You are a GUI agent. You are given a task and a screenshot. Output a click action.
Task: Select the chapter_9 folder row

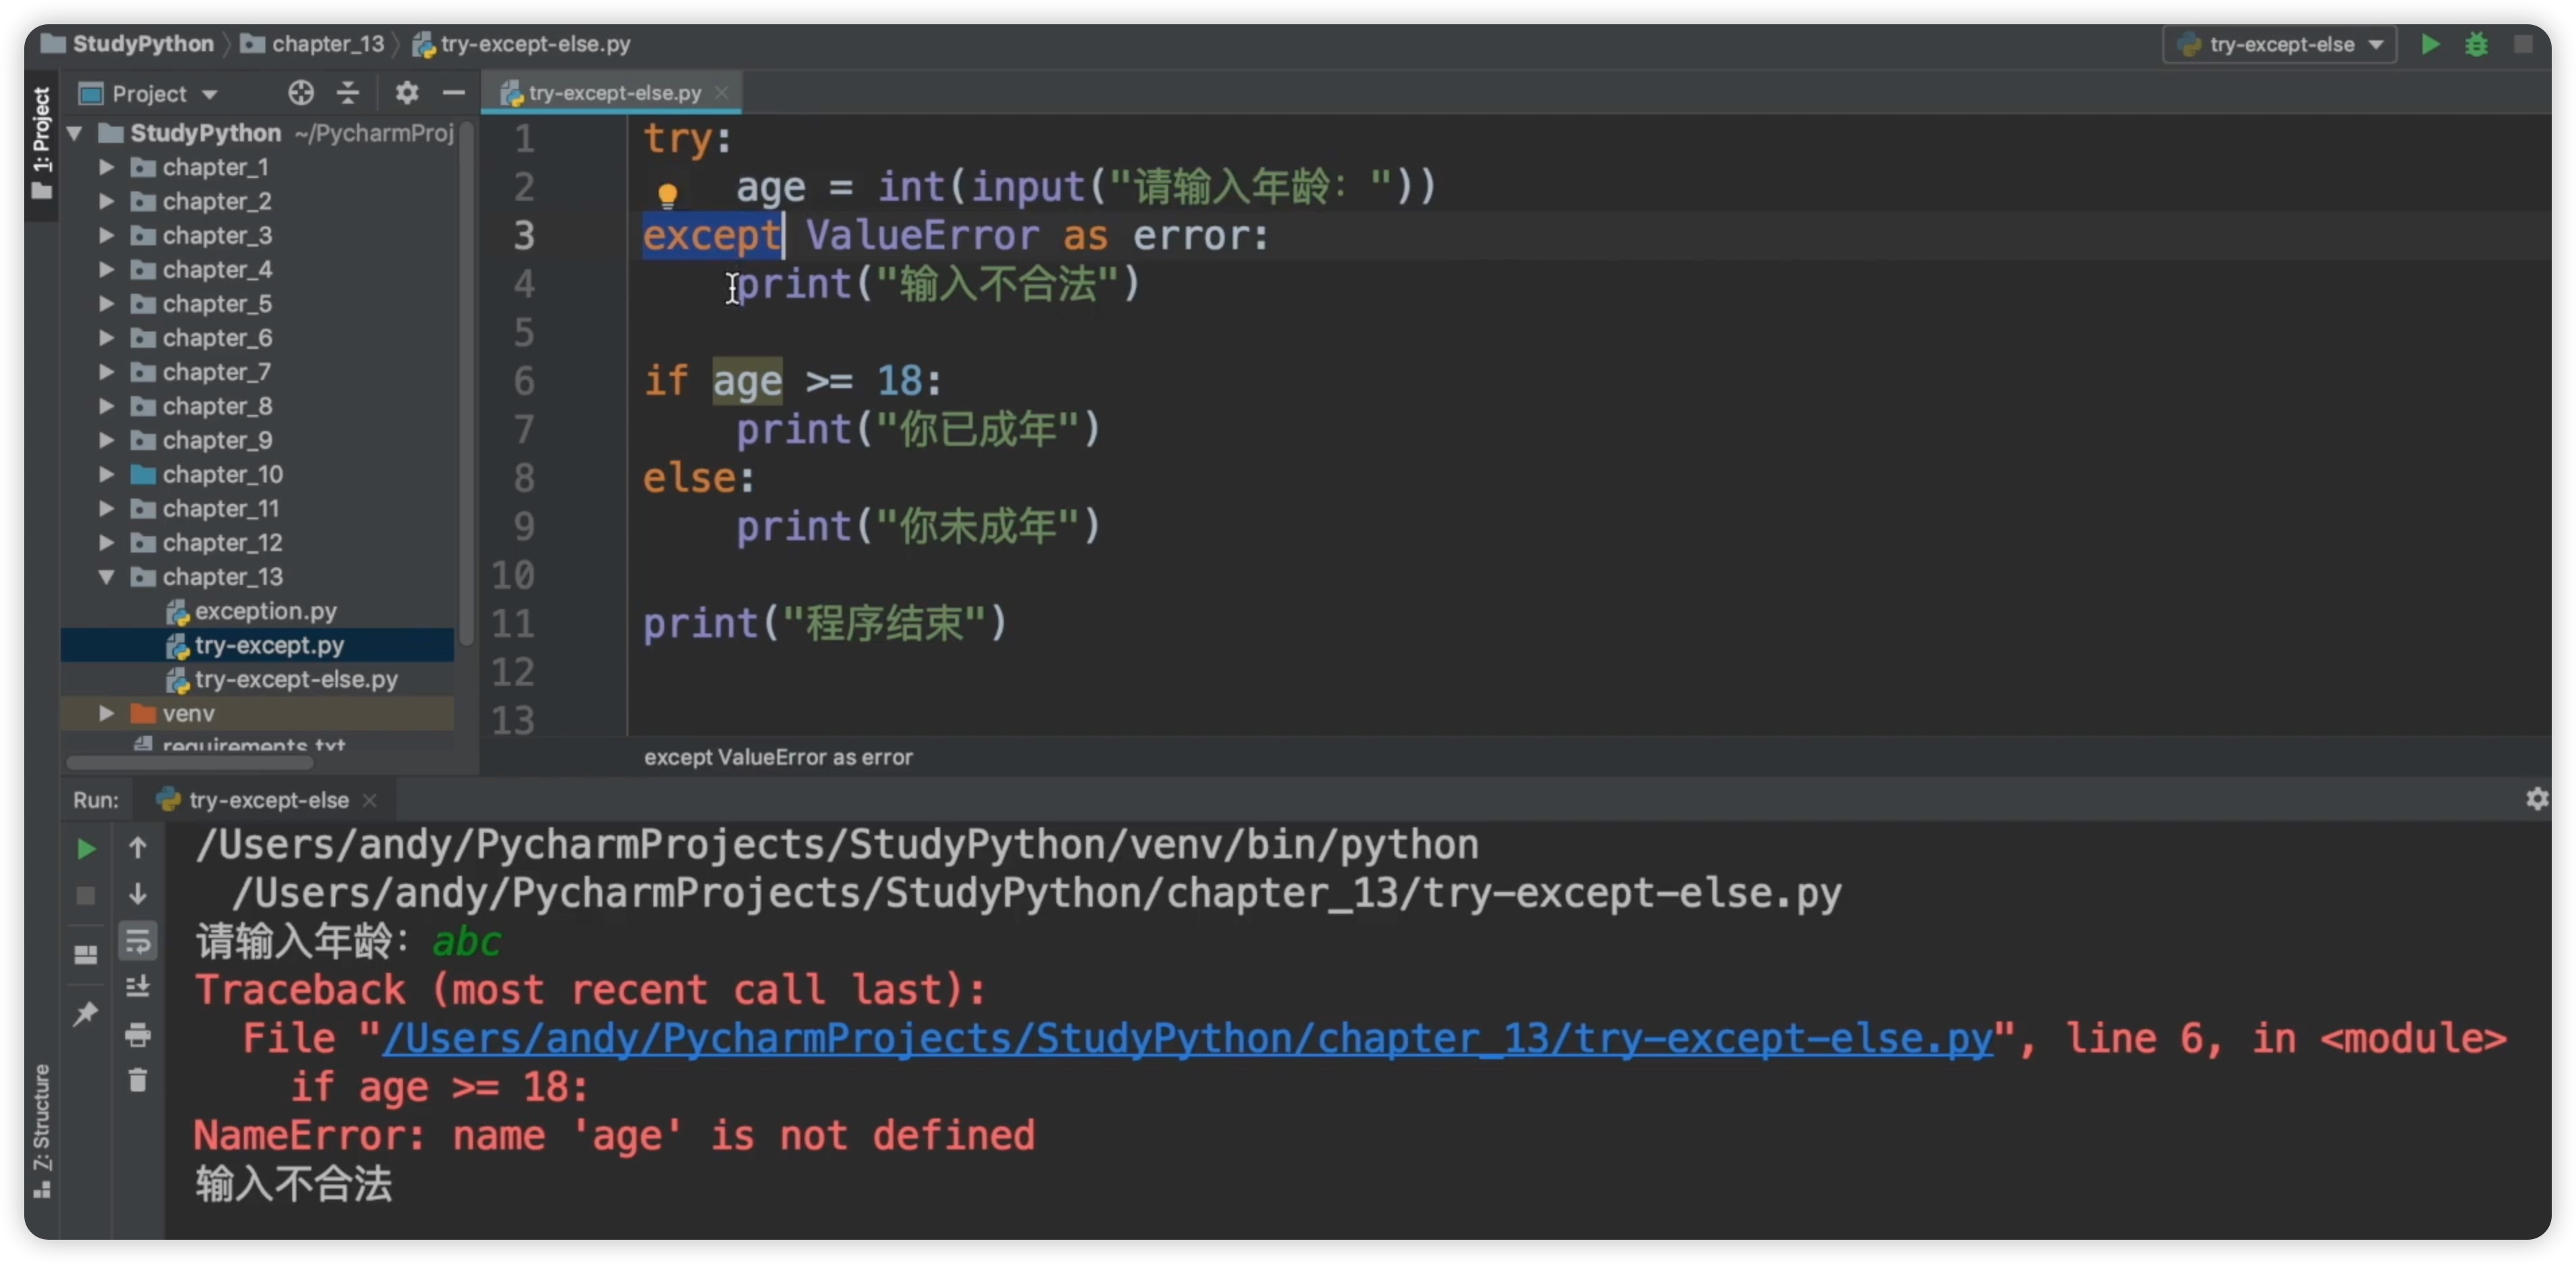[257, 440]
